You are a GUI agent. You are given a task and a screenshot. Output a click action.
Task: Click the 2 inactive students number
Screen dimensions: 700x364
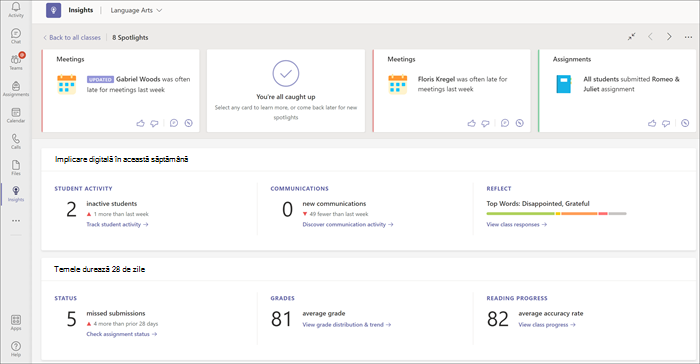pyautogui.click(x=71, y=209)
